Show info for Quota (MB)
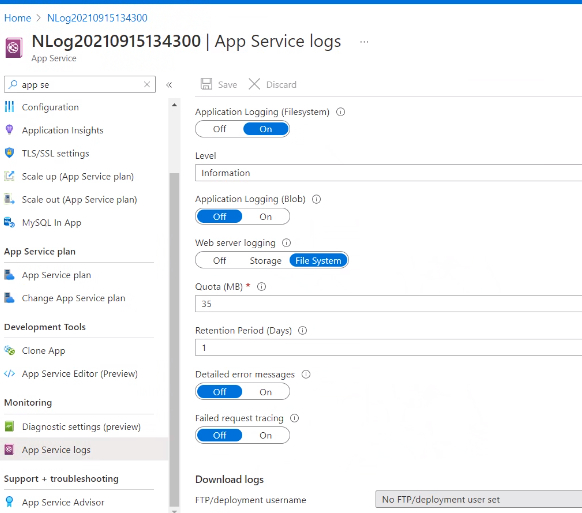Image resolution: width=582 pixels, height=513 pixels. point(261,287)
